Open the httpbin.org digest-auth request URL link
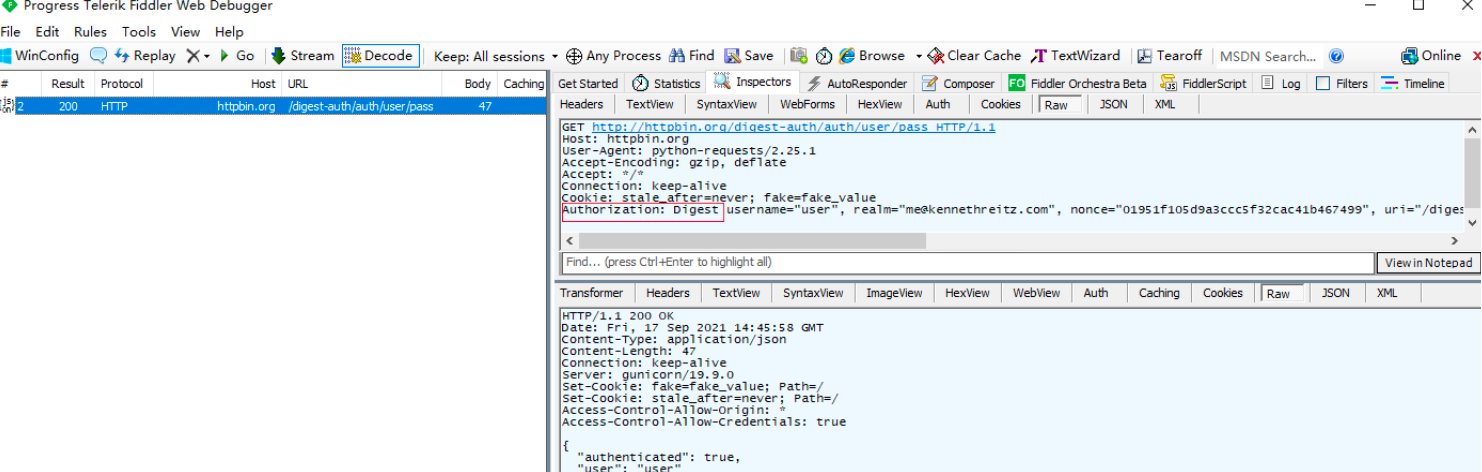The height and width of the screenshot is (472, 1482). 793,128
